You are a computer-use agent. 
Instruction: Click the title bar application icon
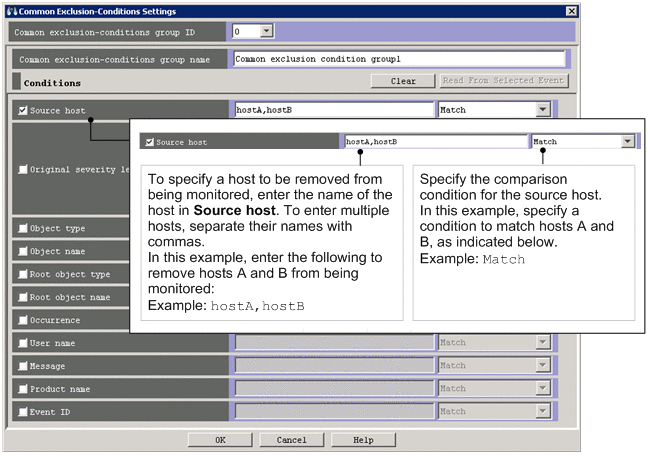(x=12, y=11)
